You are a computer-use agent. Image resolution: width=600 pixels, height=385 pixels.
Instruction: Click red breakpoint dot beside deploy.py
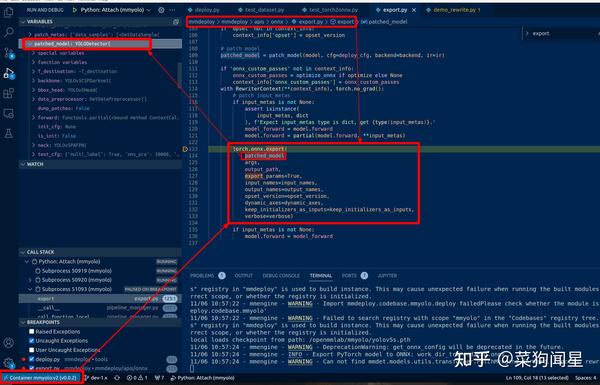[x=24, y=359]
